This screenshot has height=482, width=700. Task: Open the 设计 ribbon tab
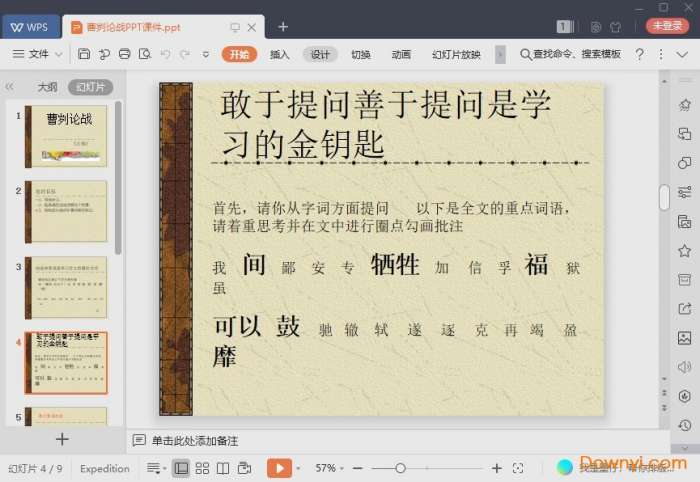click(x=320, y=54)
